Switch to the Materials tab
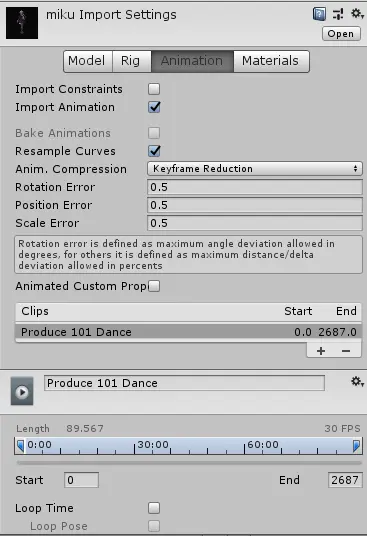Image resolution: width=367 pixels, height=536 pixels. [x=271, y=61]
